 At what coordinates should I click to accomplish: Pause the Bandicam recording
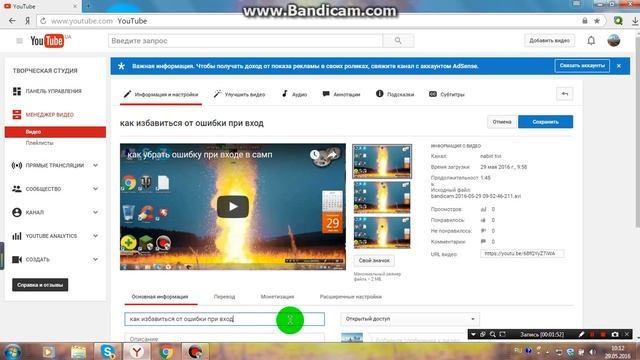[592, 334]
